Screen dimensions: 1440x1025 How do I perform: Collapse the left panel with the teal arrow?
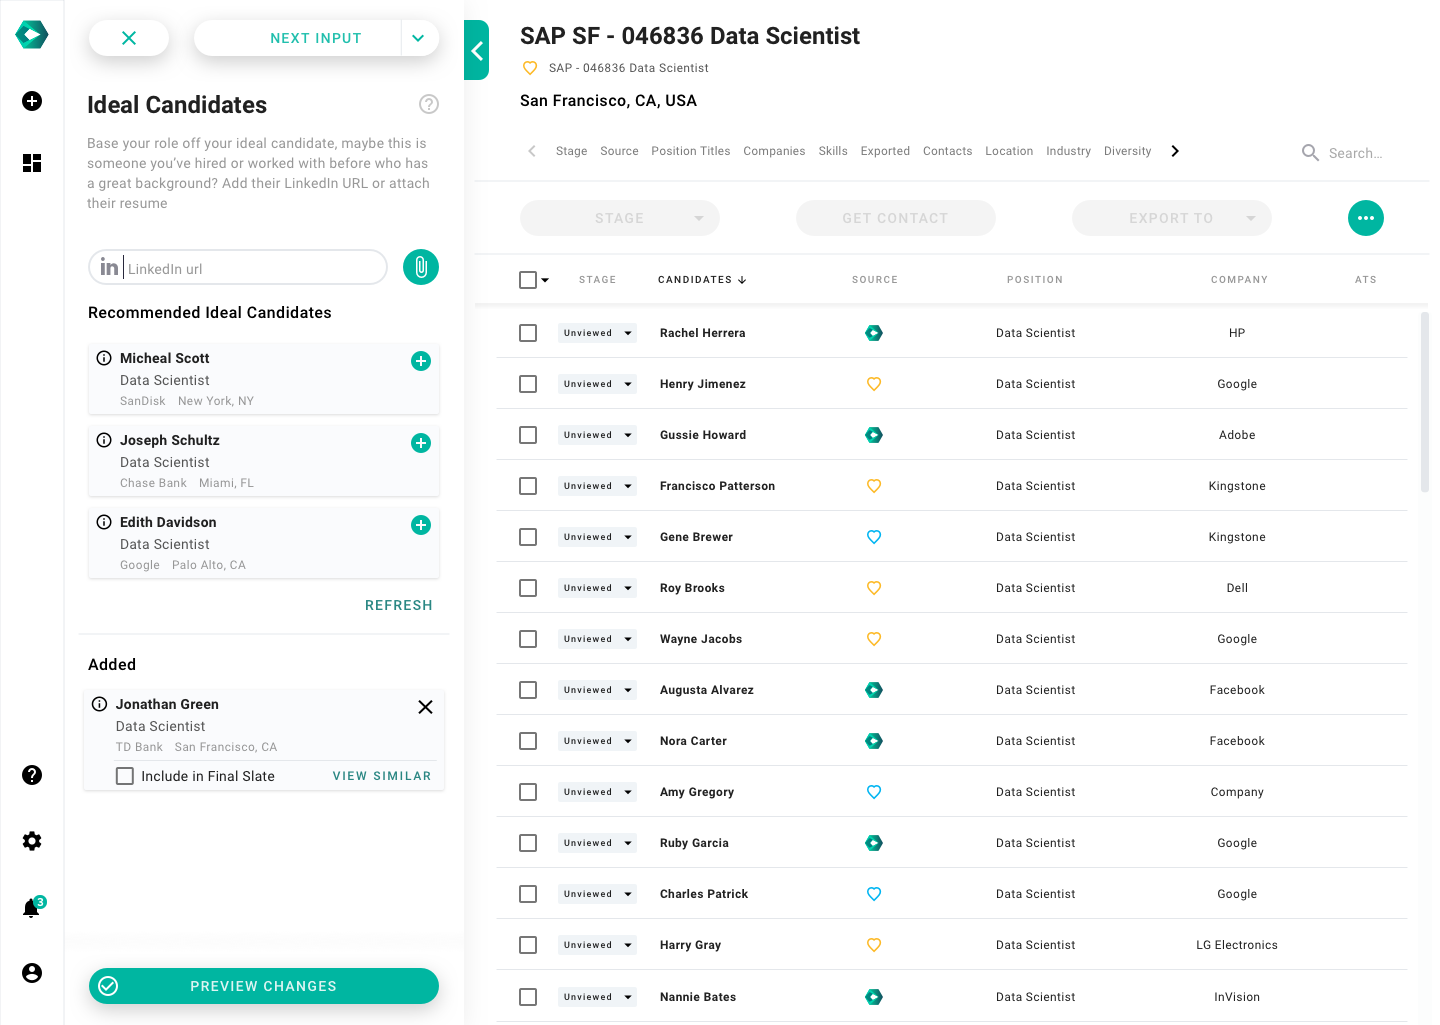click(x=477, y=50)
